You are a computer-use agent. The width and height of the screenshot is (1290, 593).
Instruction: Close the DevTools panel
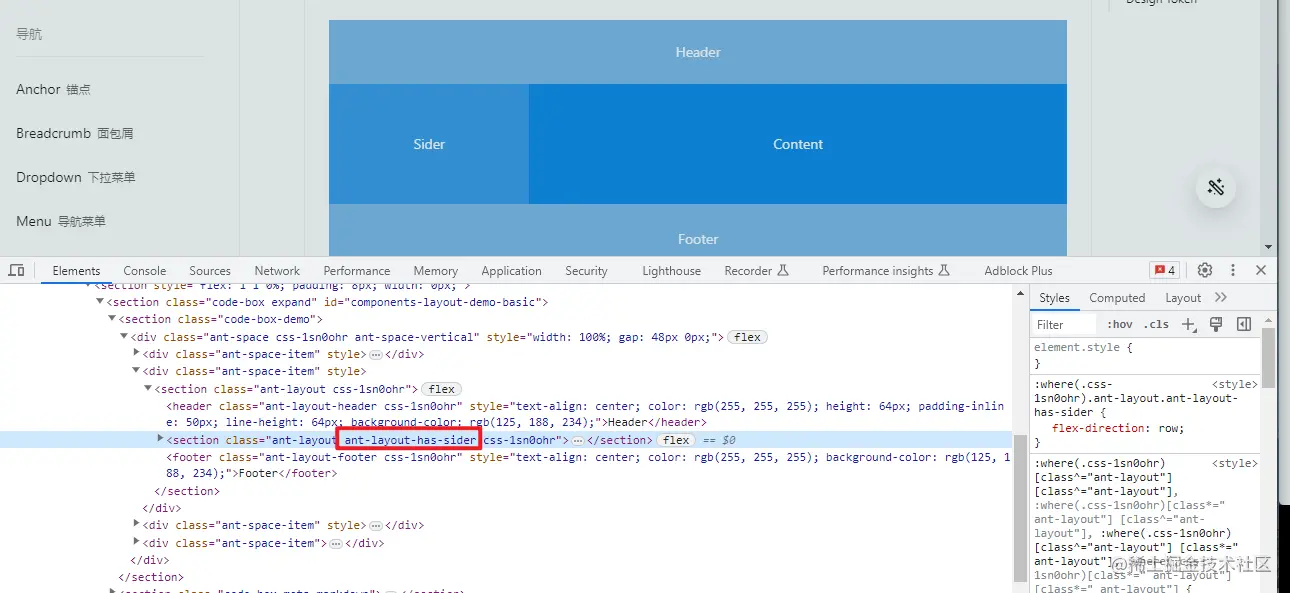pos(1261,270)
